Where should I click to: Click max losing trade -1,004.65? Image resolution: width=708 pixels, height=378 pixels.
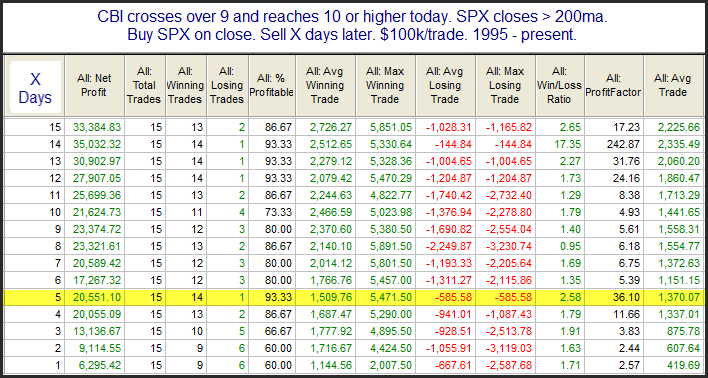[x=510, y=161]
